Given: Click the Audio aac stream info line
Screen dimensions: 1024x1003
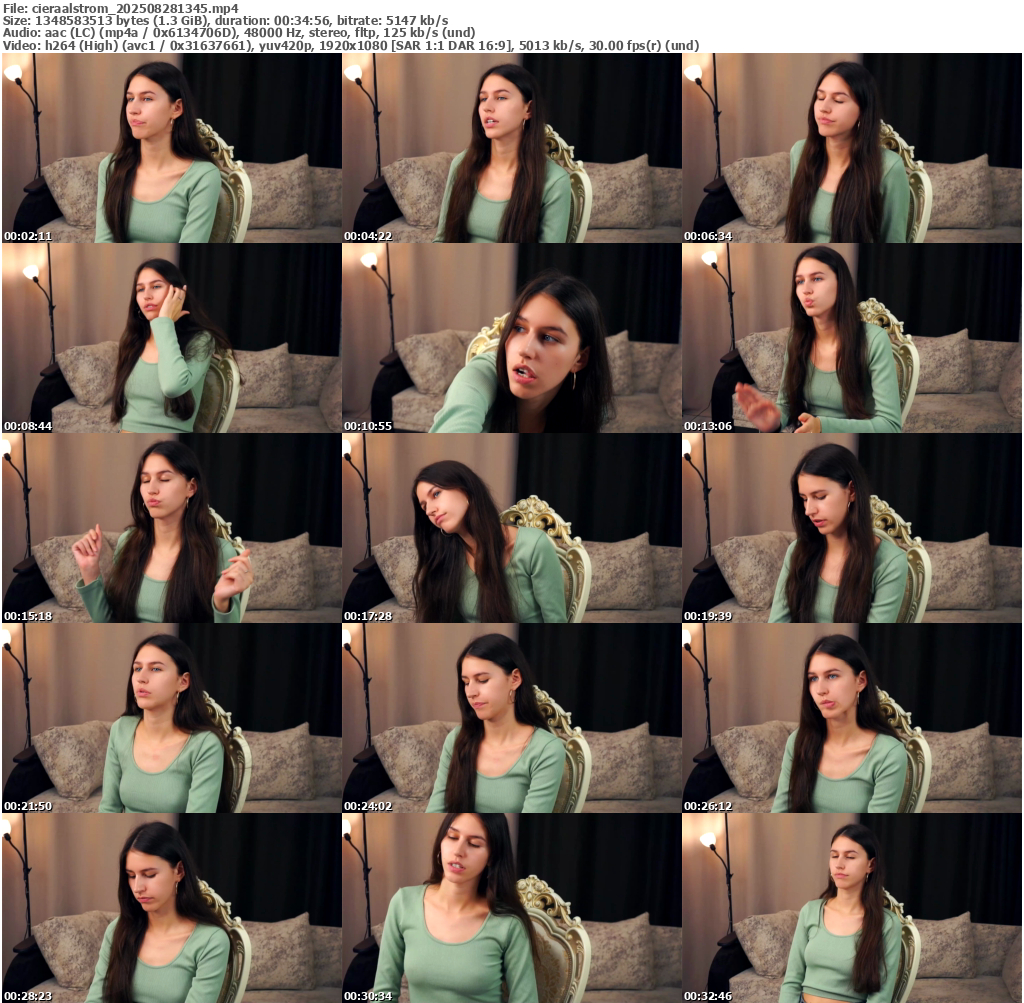Looking at the screenshot, I should click(238, 33).
